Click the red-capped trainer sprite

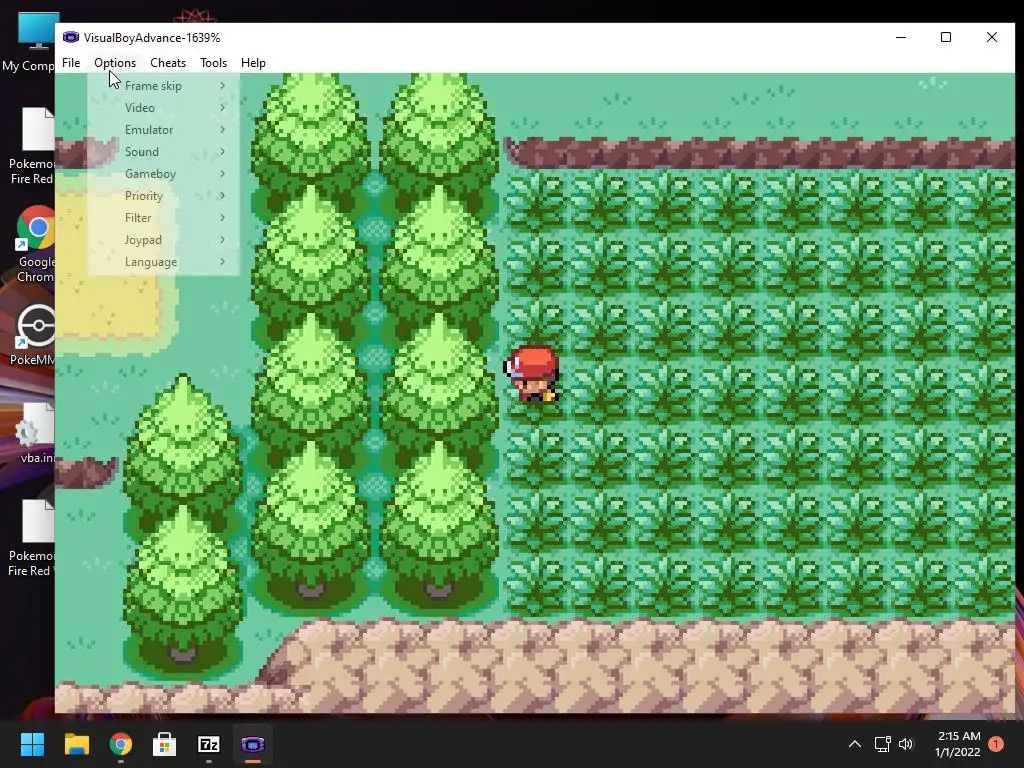(532, 374)
